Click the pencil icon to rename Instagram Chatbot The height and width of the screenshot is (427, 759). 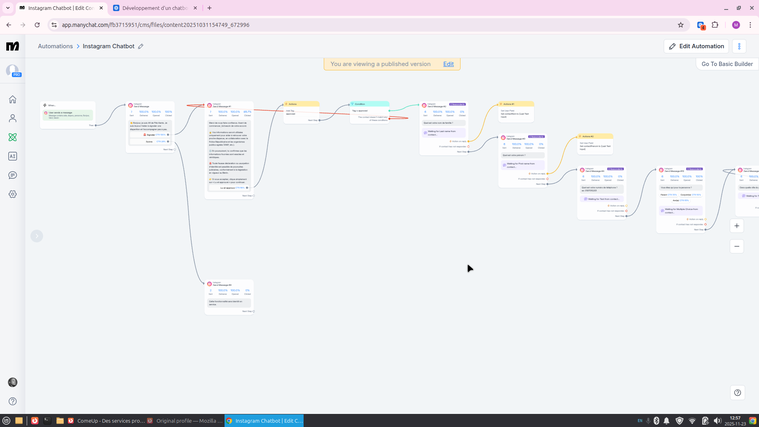141,47
